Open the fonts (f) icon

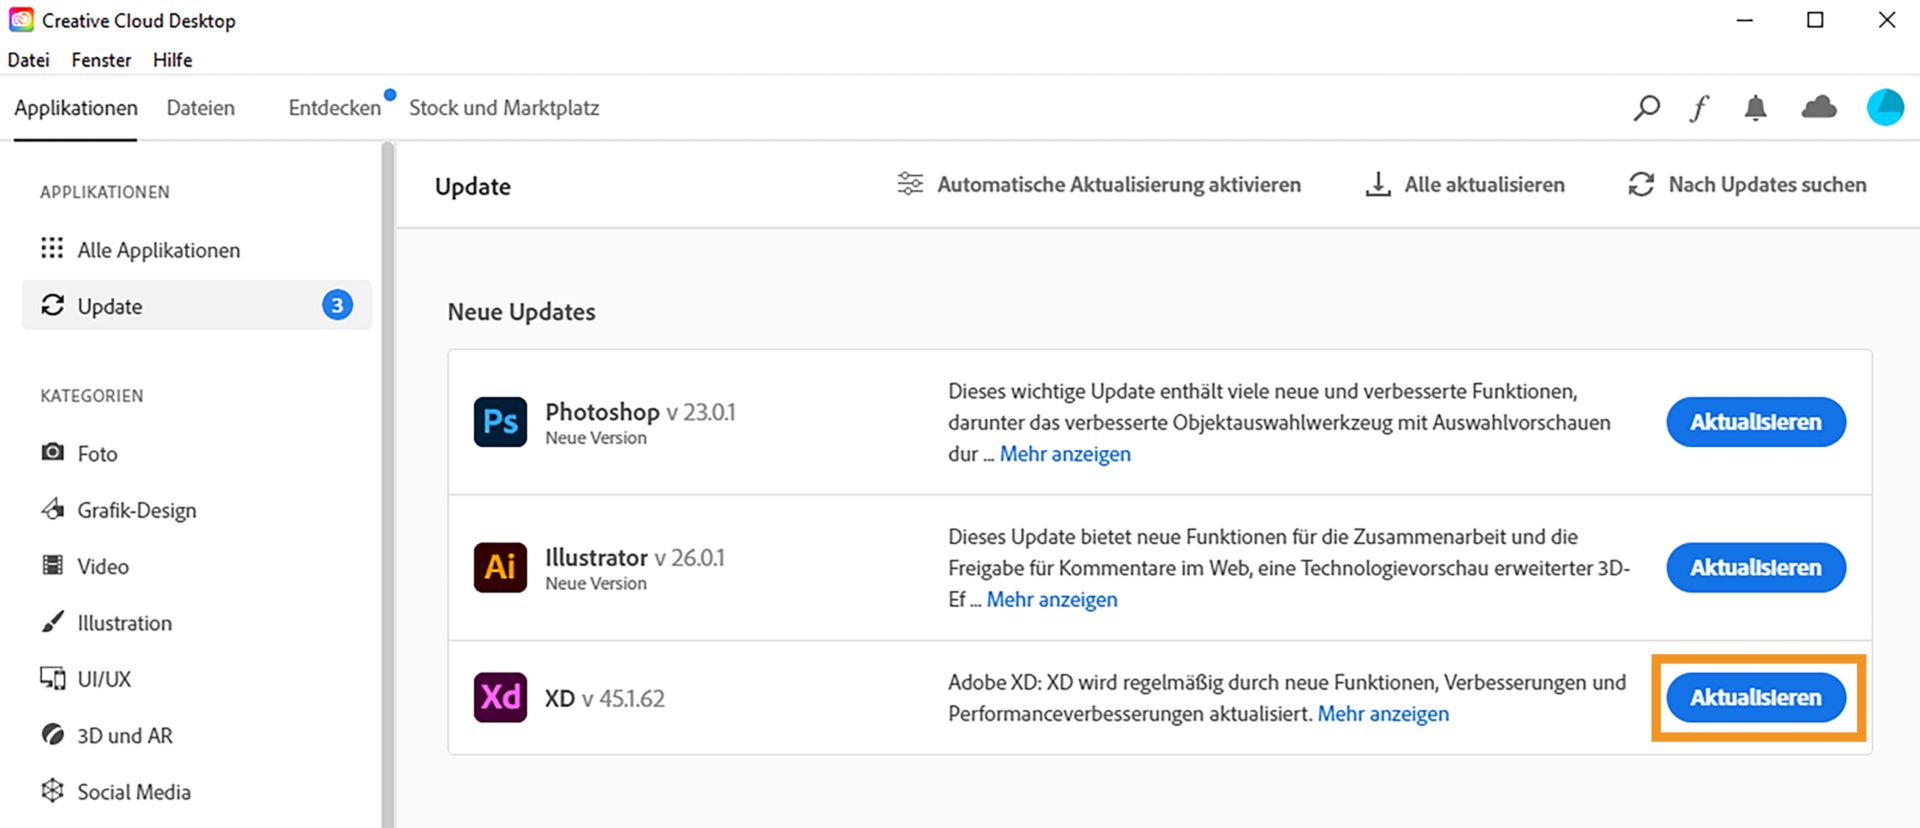[x=1699, y=107]
